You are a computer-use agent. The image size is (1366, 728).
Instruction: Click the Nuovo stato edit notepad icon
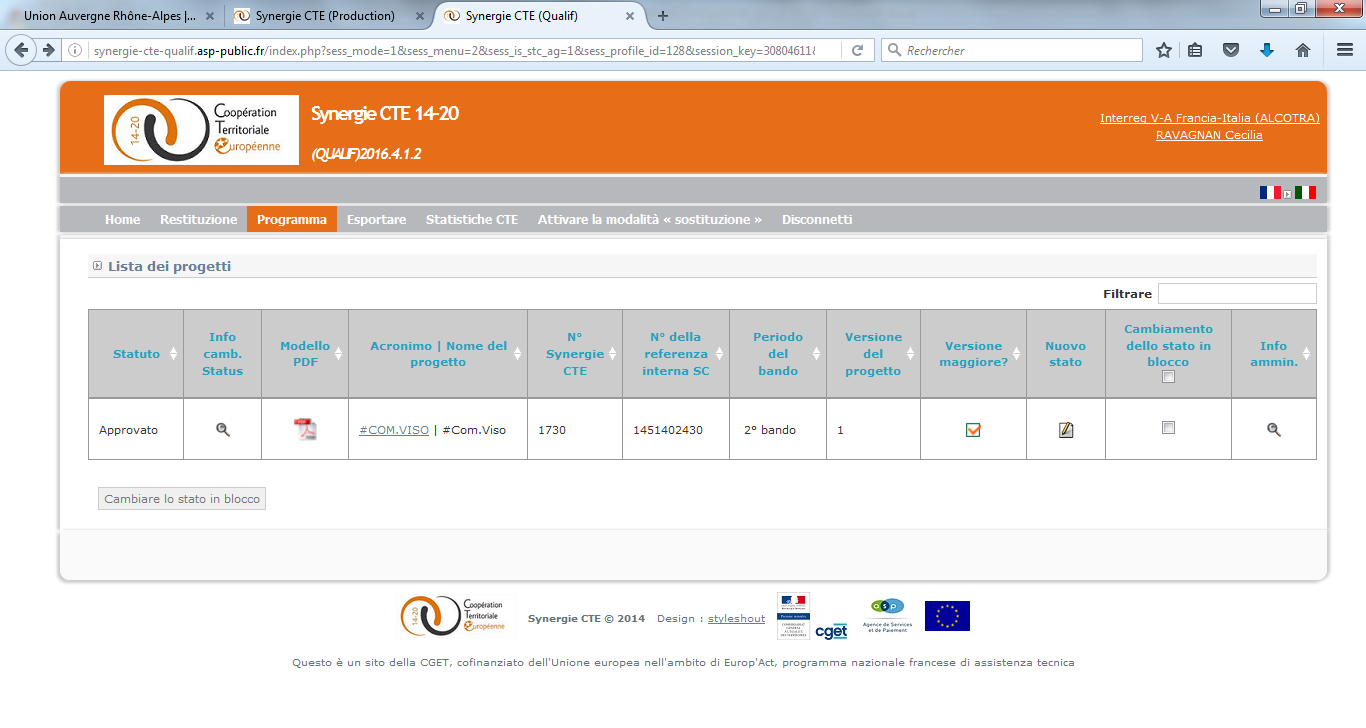coord(1066,430)
